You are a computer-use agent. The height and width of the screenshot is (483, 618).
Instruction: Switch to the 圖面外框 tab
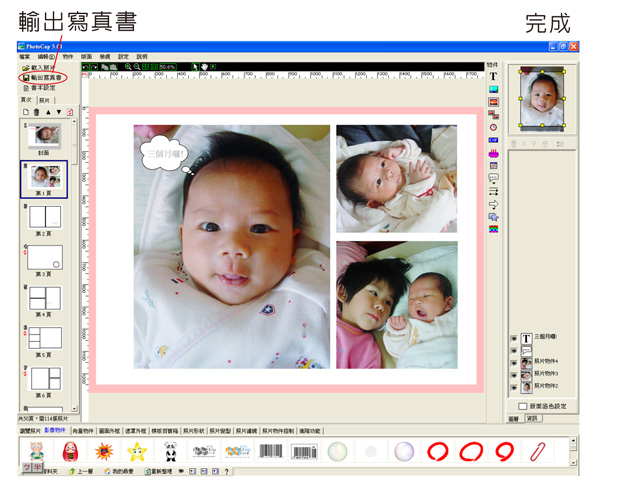(x=109, y=431)
